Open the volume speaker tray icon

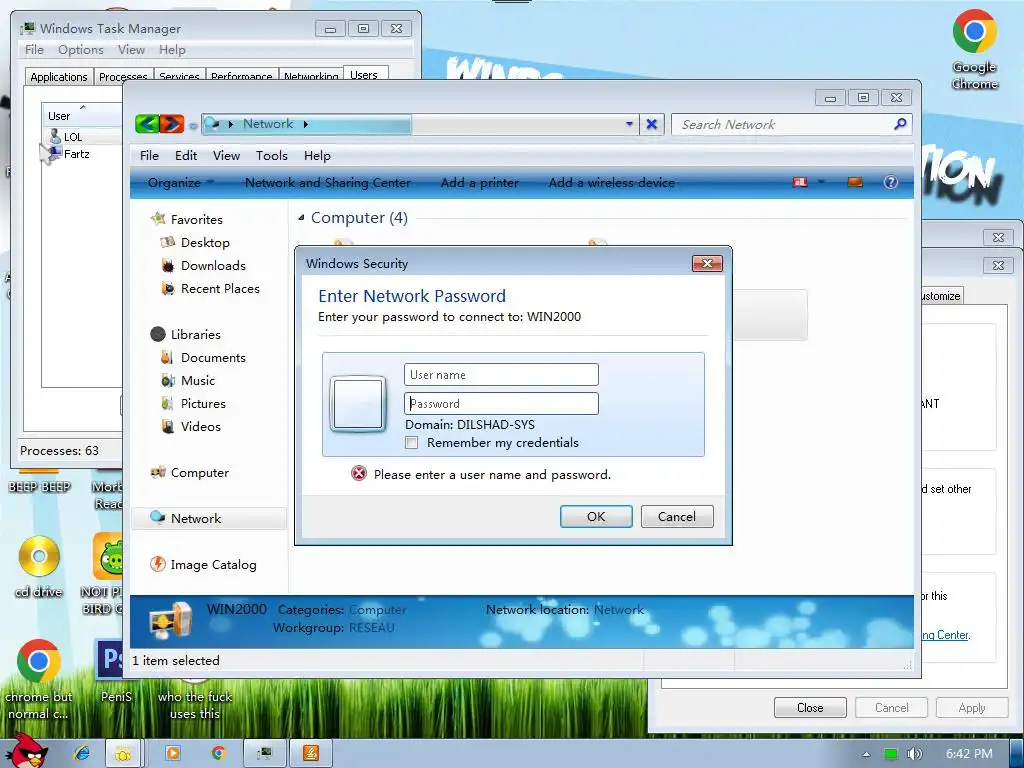pos(914,754)
